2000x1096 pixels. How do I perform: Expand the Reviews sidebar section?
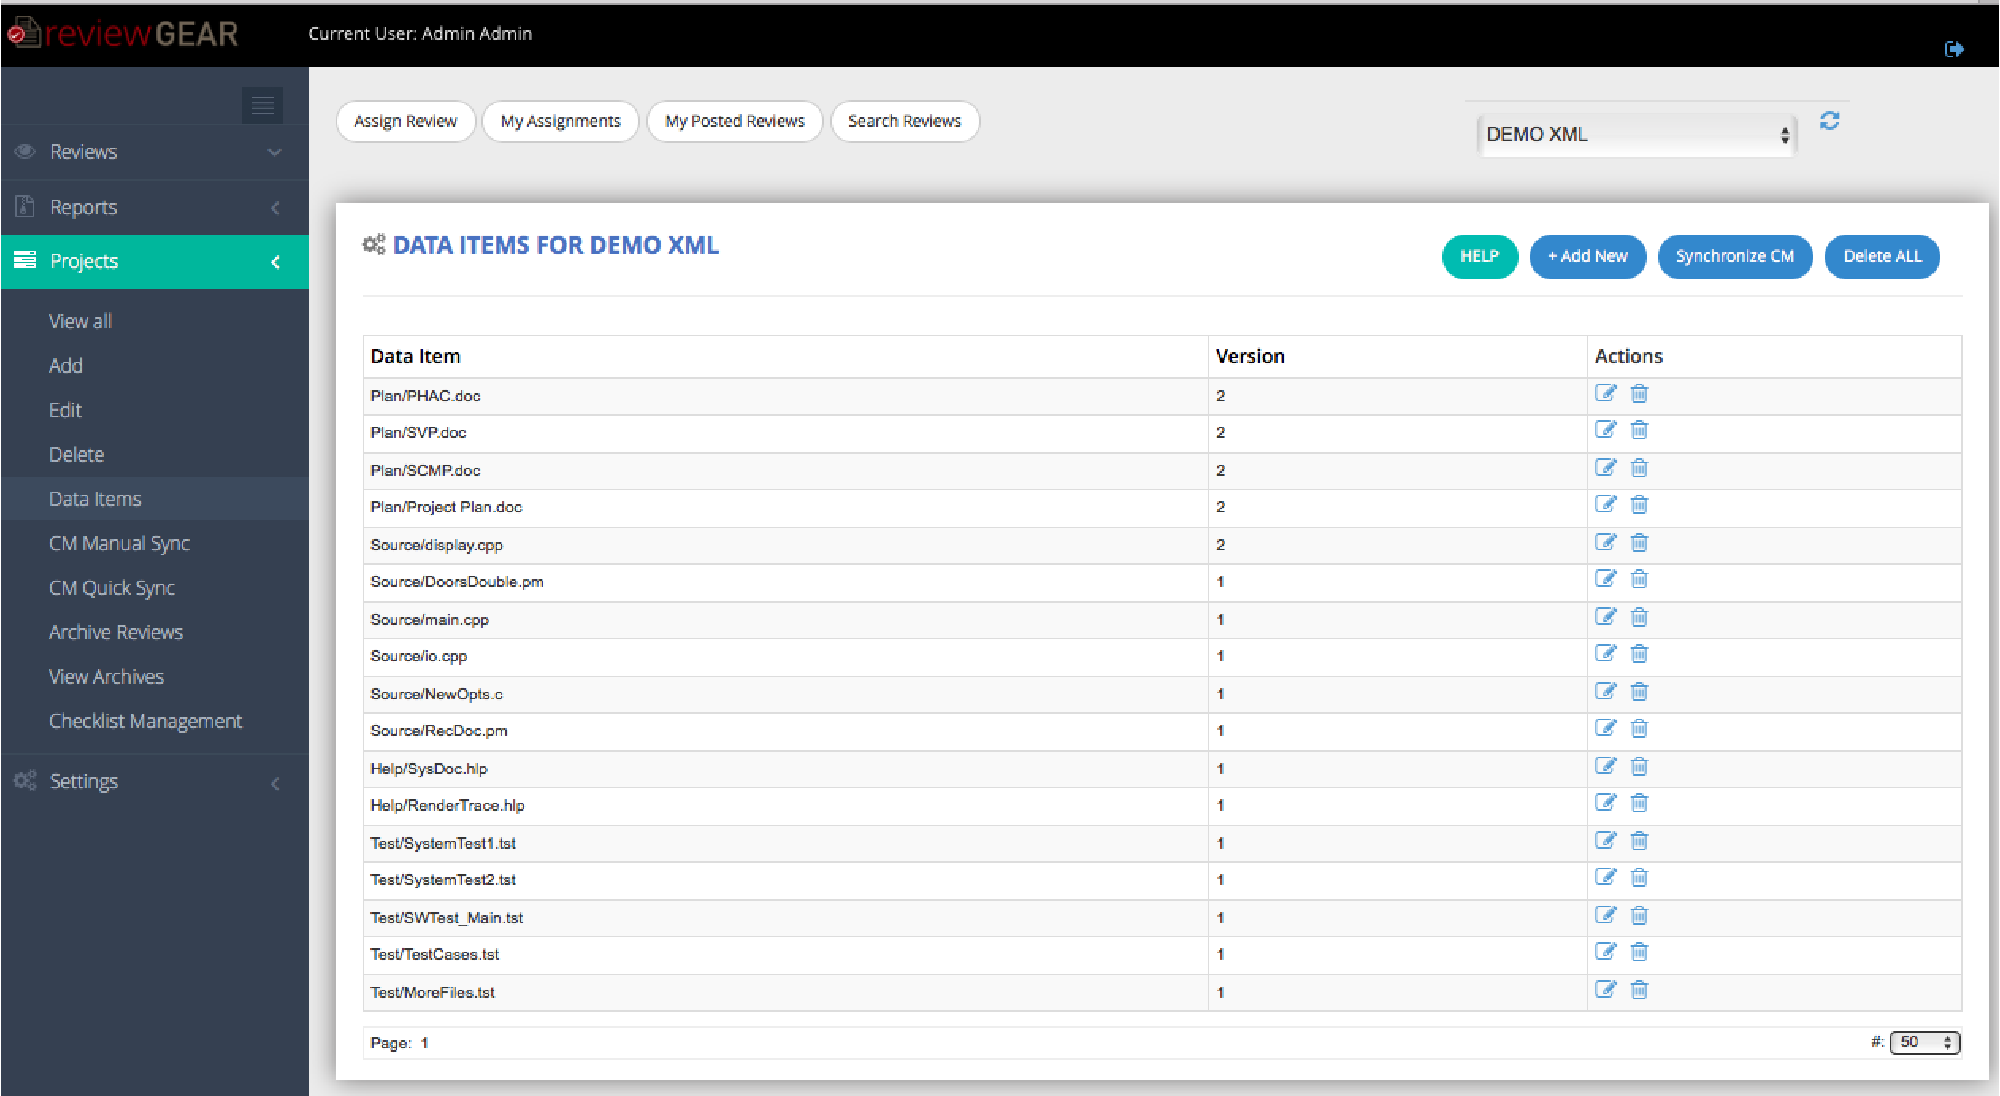(x=155, y=152)
